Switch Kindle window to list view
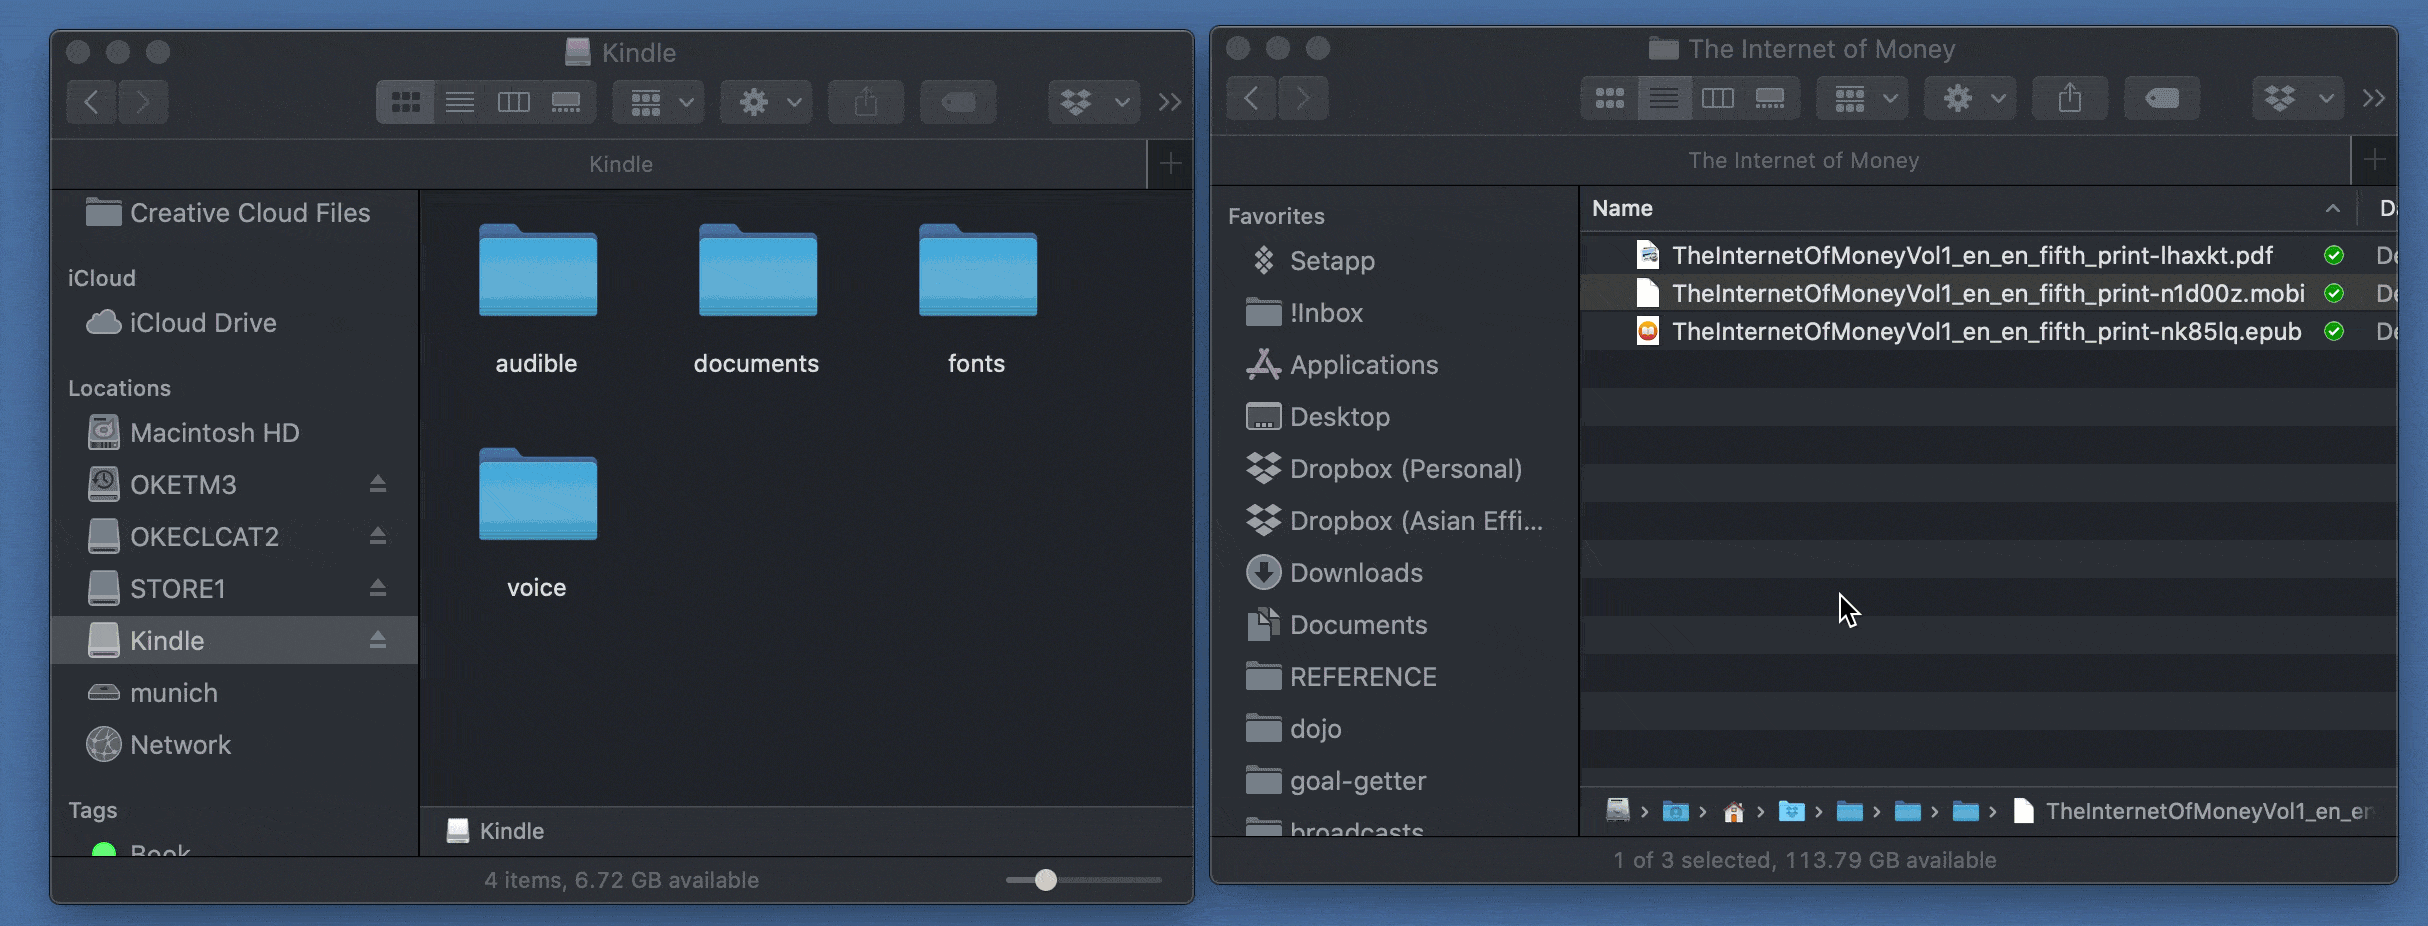 point(460,102)
